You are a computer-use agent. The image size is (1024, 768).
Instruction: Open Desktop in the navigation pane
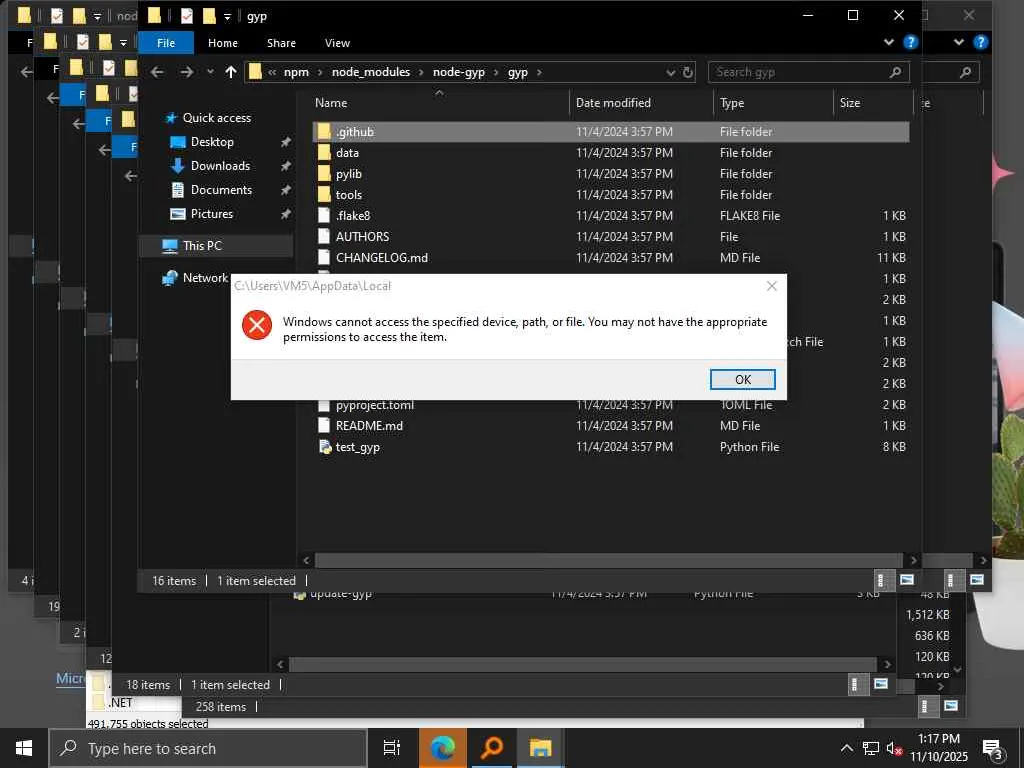(x=212, y=142)
